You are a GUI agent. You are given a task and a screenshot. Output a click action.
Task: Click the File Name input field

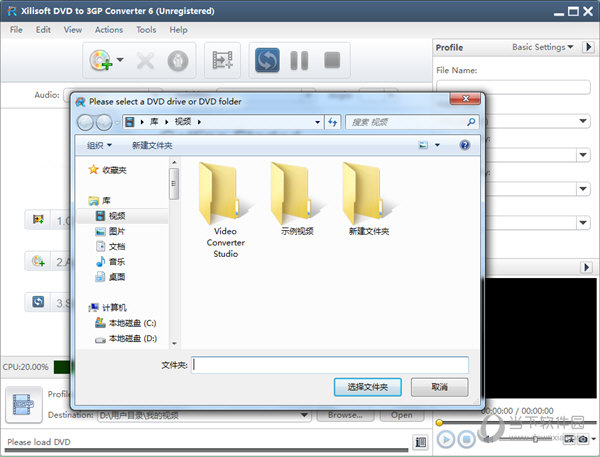click(x=513, y=87)
